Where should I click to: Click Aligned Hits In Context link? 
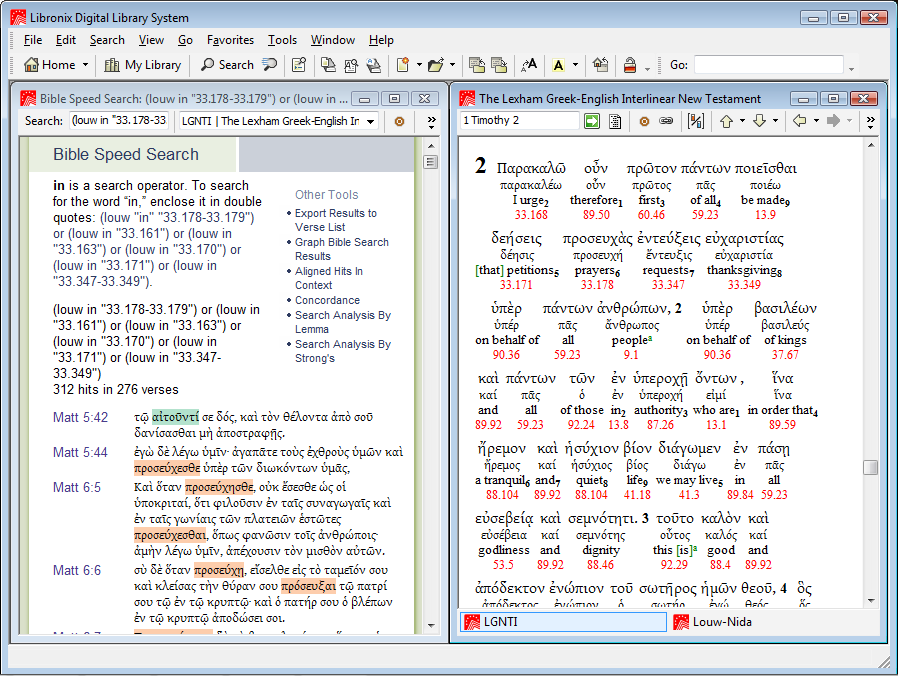[x=329, y=278]
